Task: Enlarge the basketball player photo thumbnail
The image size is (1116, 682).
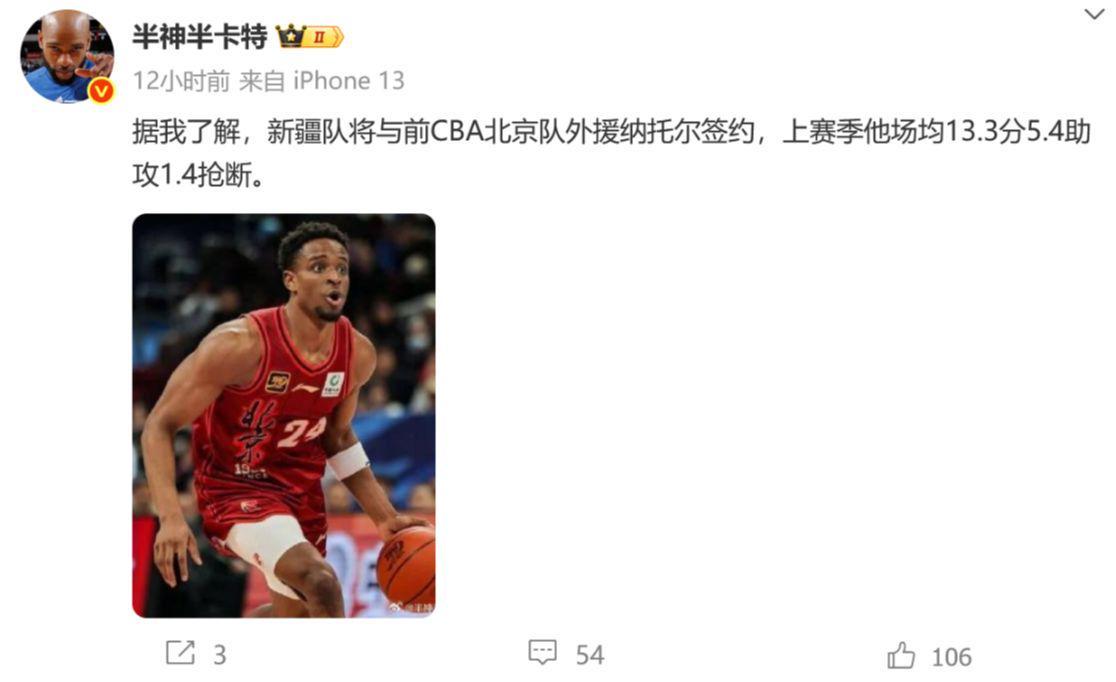Action: click(x=284, y=416)
